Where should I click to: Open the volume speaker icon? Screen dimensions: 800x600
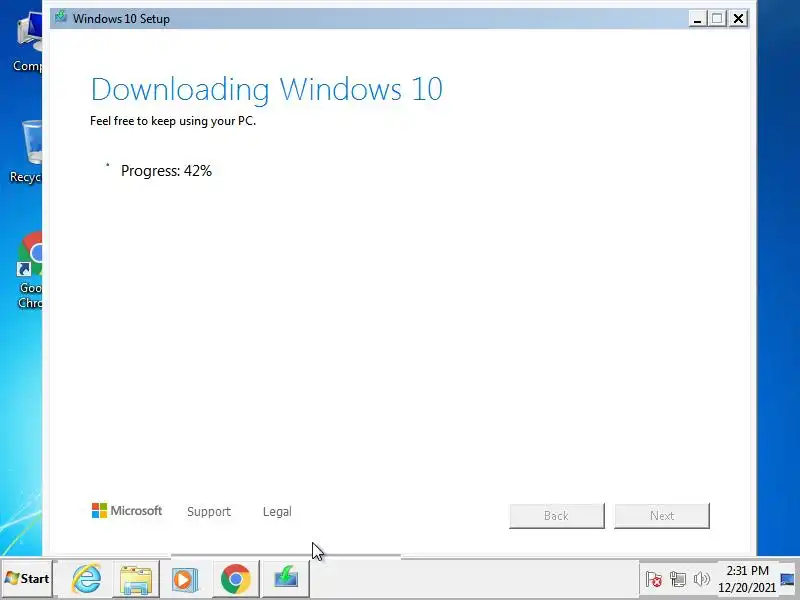pyautogui.click(x=702, y=579)
